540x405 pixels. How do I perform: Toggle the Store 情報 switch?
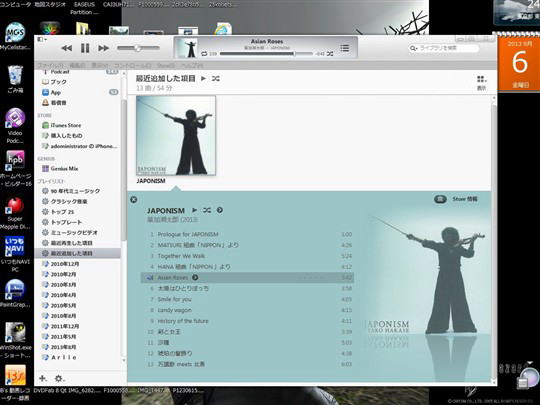click(x=440, y=199)
